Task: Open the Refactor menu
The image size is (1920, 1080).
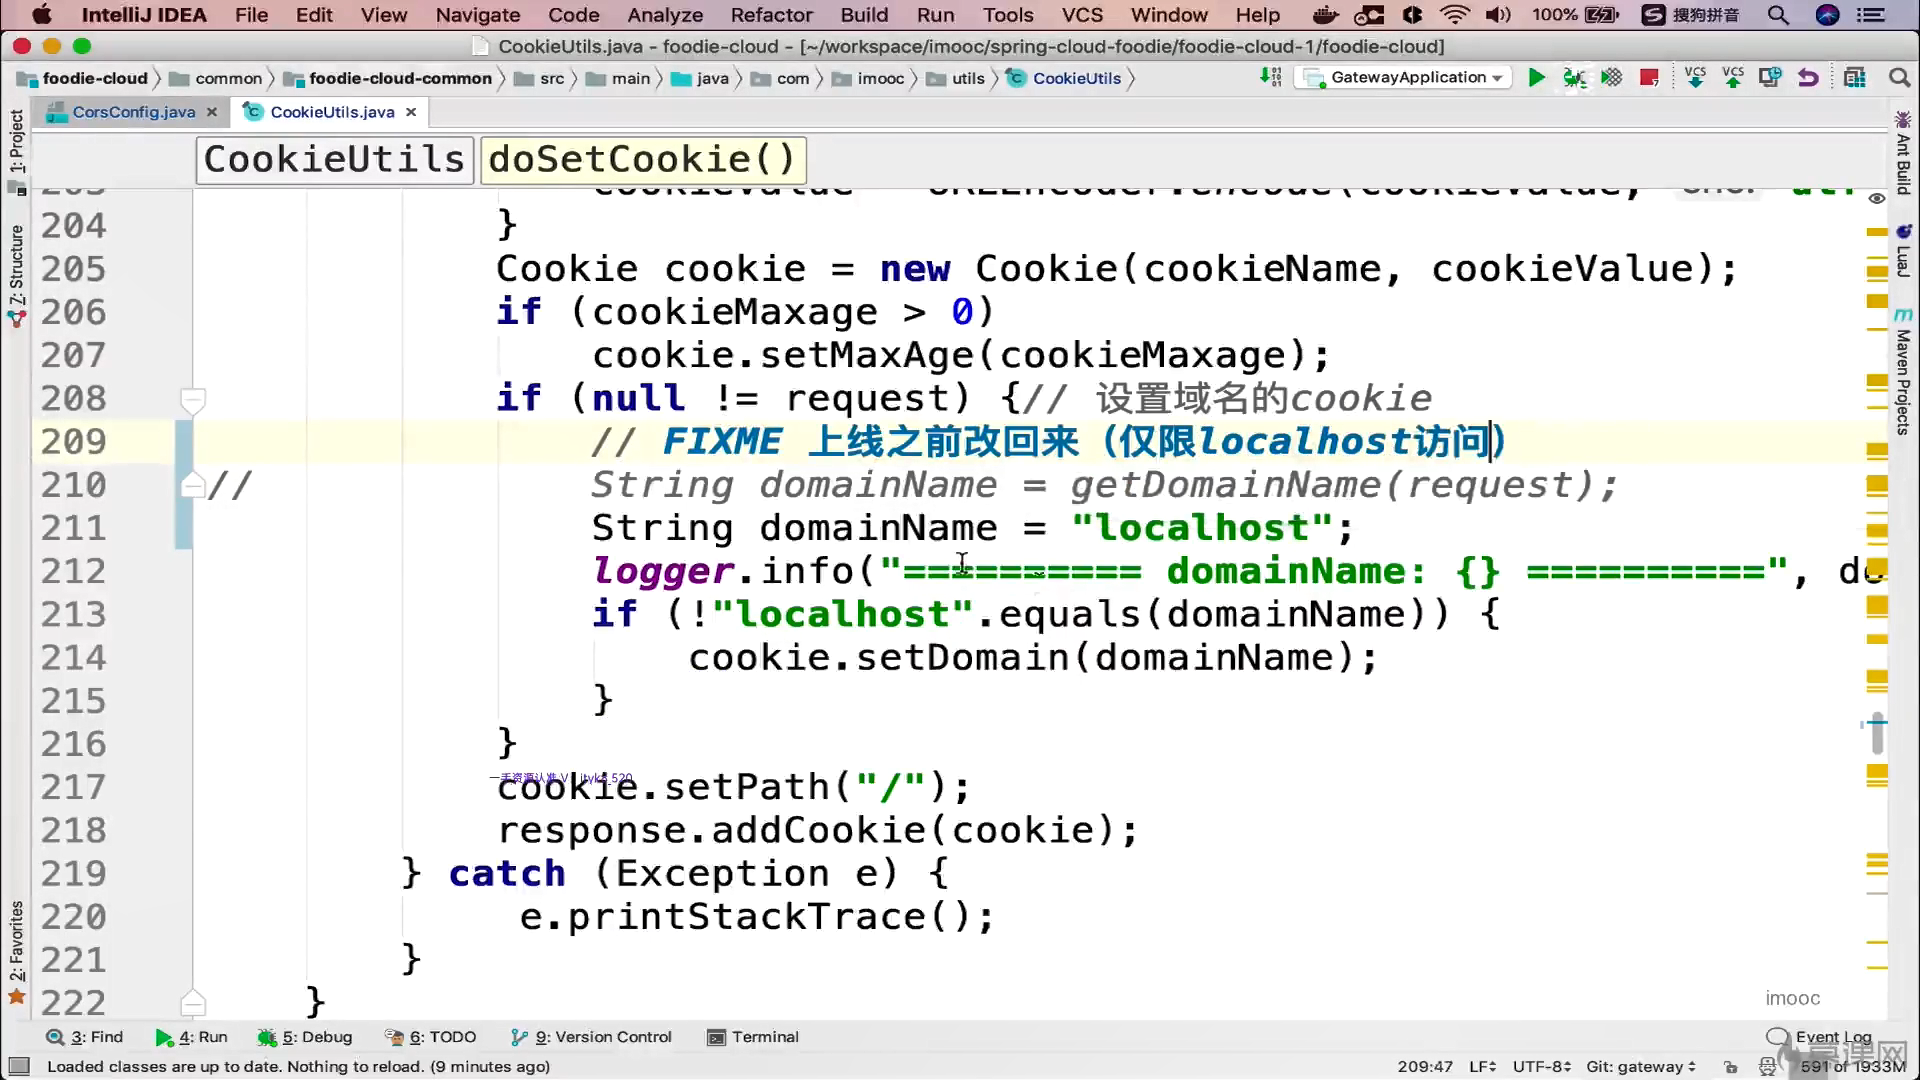Action: click(771, 15)
